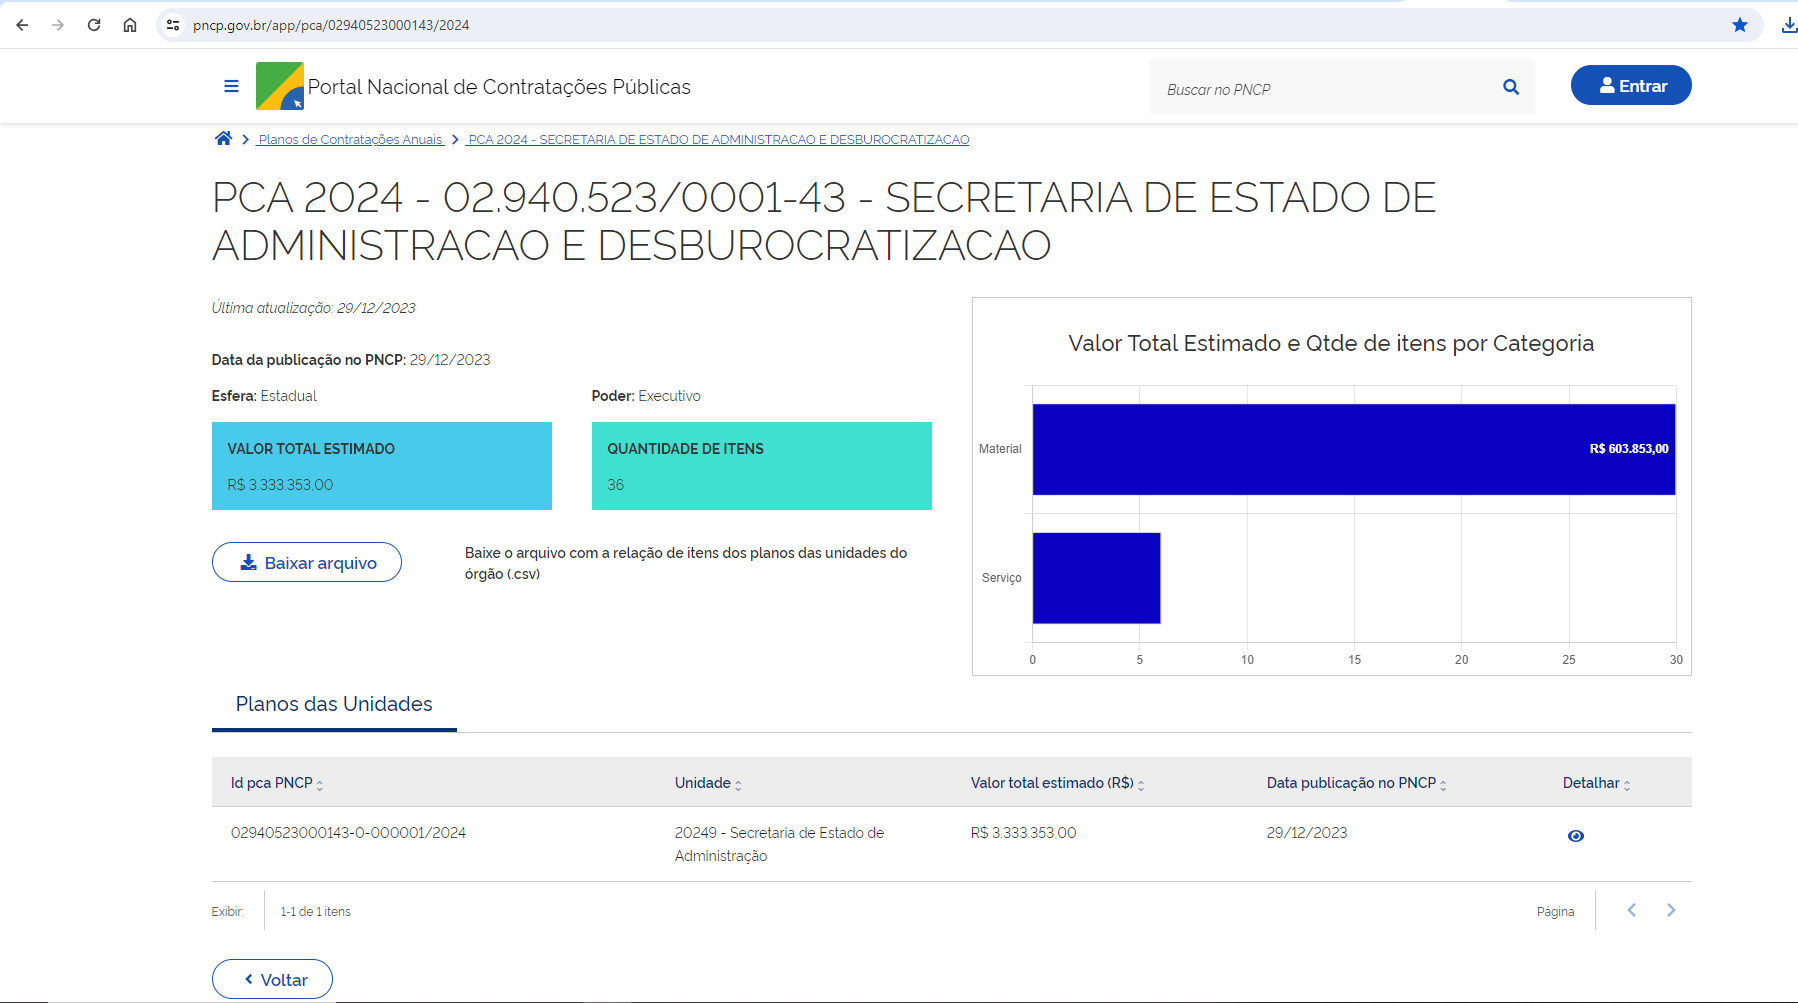Sort the table by 'Id pca PNCP' column
Viewport: 1798px width, 1003px height.
277,783
